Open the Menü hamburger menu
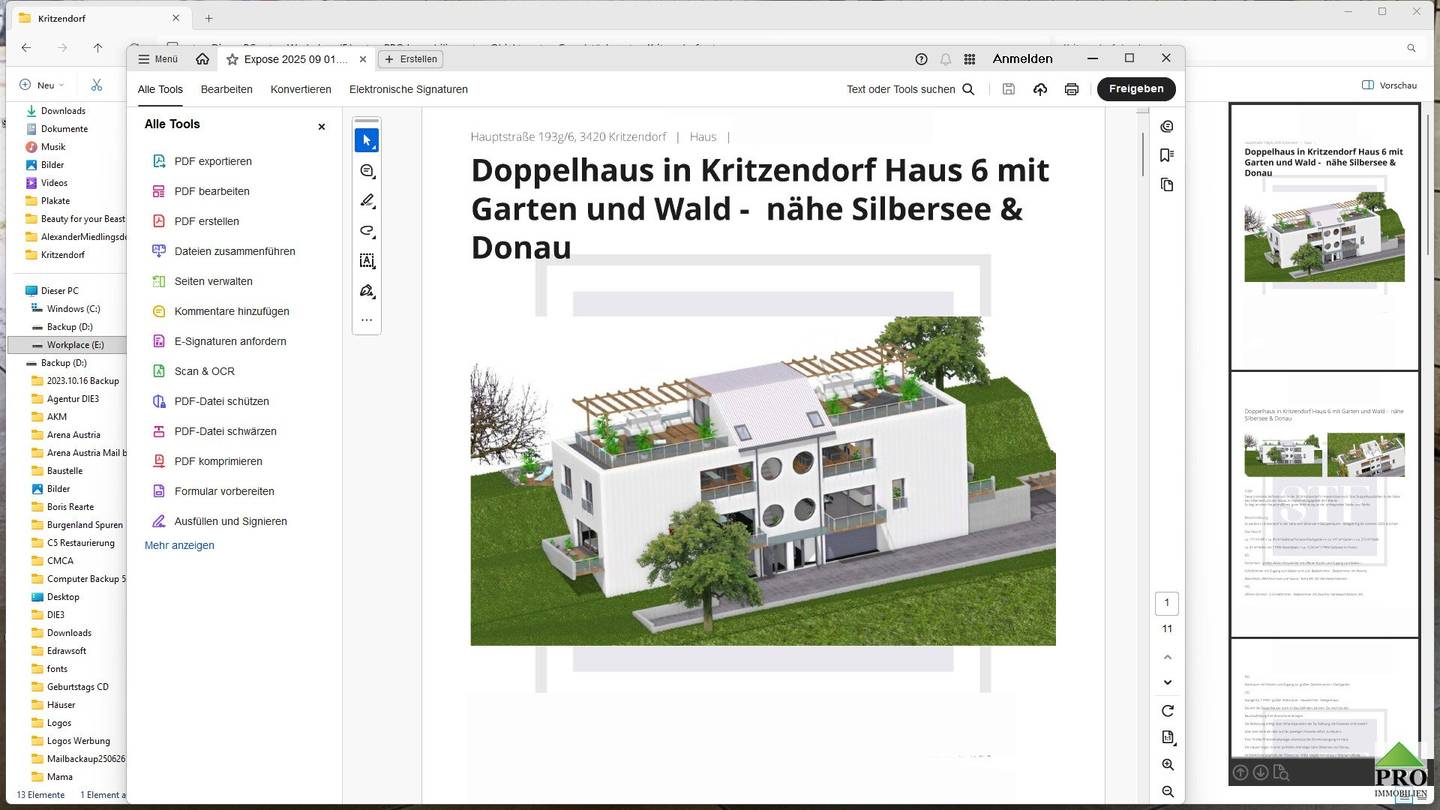 pos(158,59)
